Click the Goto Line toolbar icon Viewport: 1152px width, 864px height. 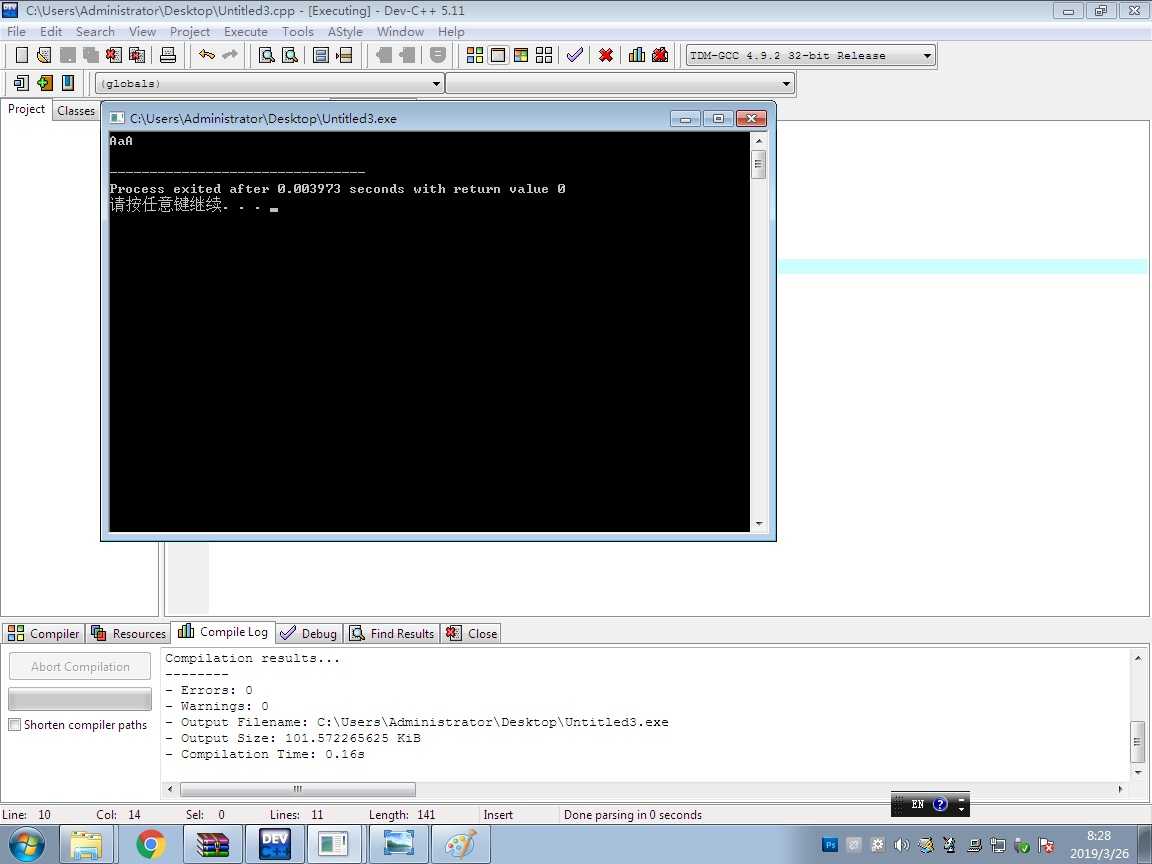(344, 55)
